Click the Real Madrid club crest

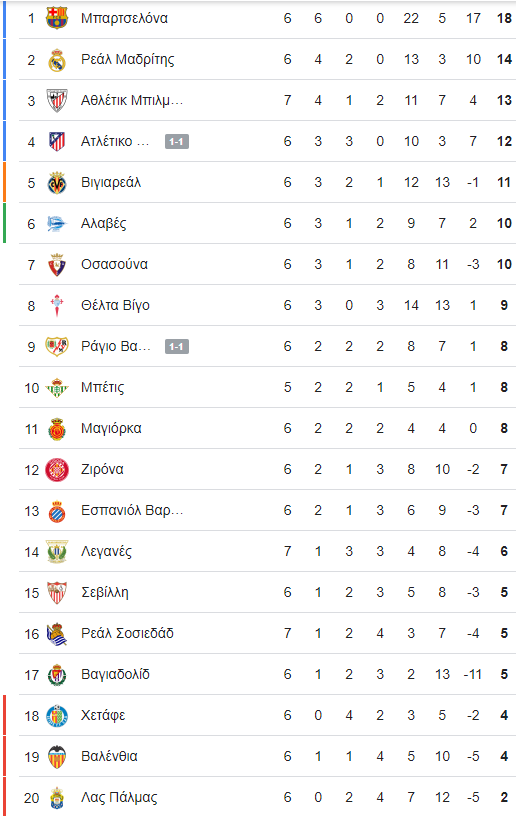57,59
